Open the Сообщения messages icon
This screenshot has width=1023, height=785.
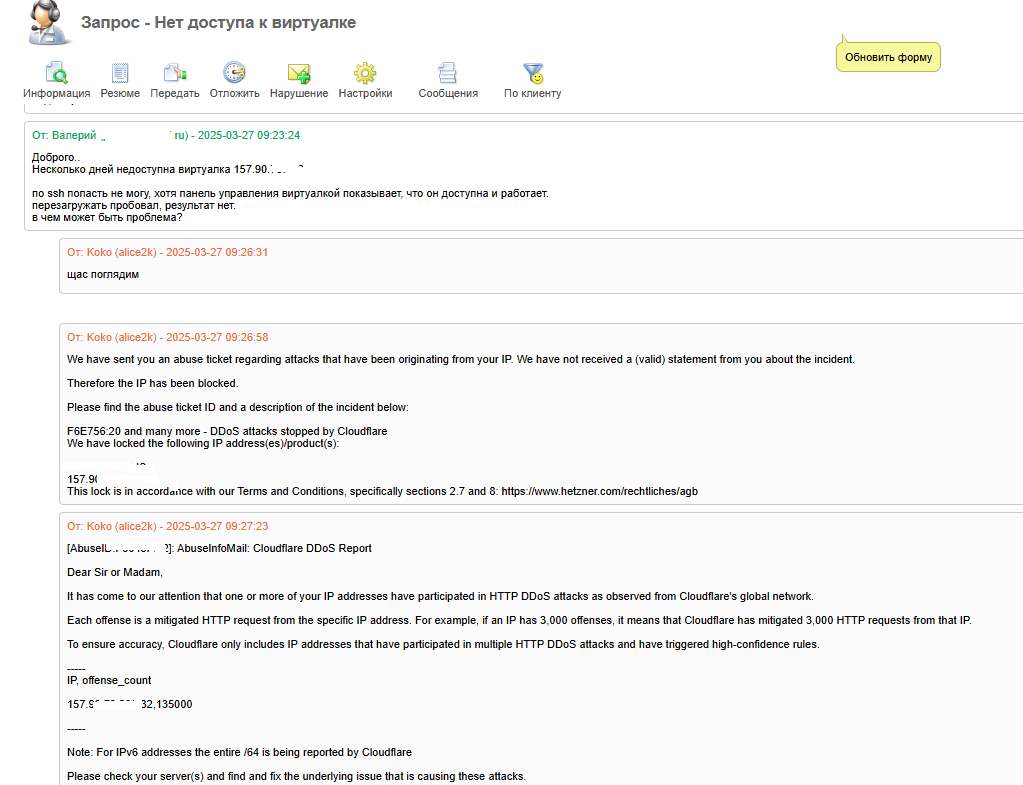[x=448, y=73]
